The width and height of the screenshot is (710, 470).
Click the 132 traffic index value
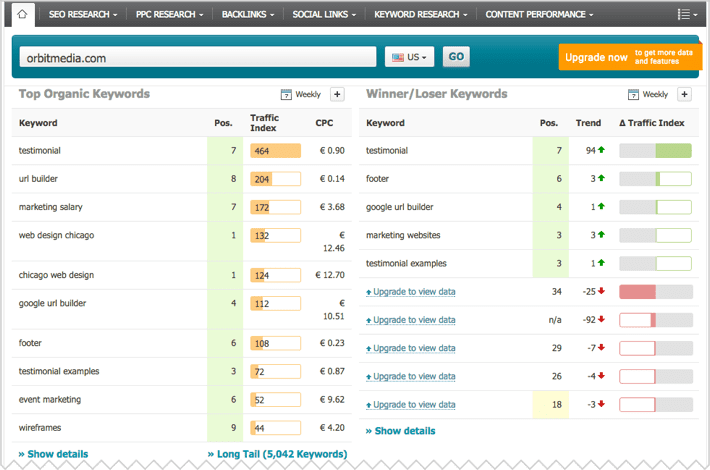point(262,235)
